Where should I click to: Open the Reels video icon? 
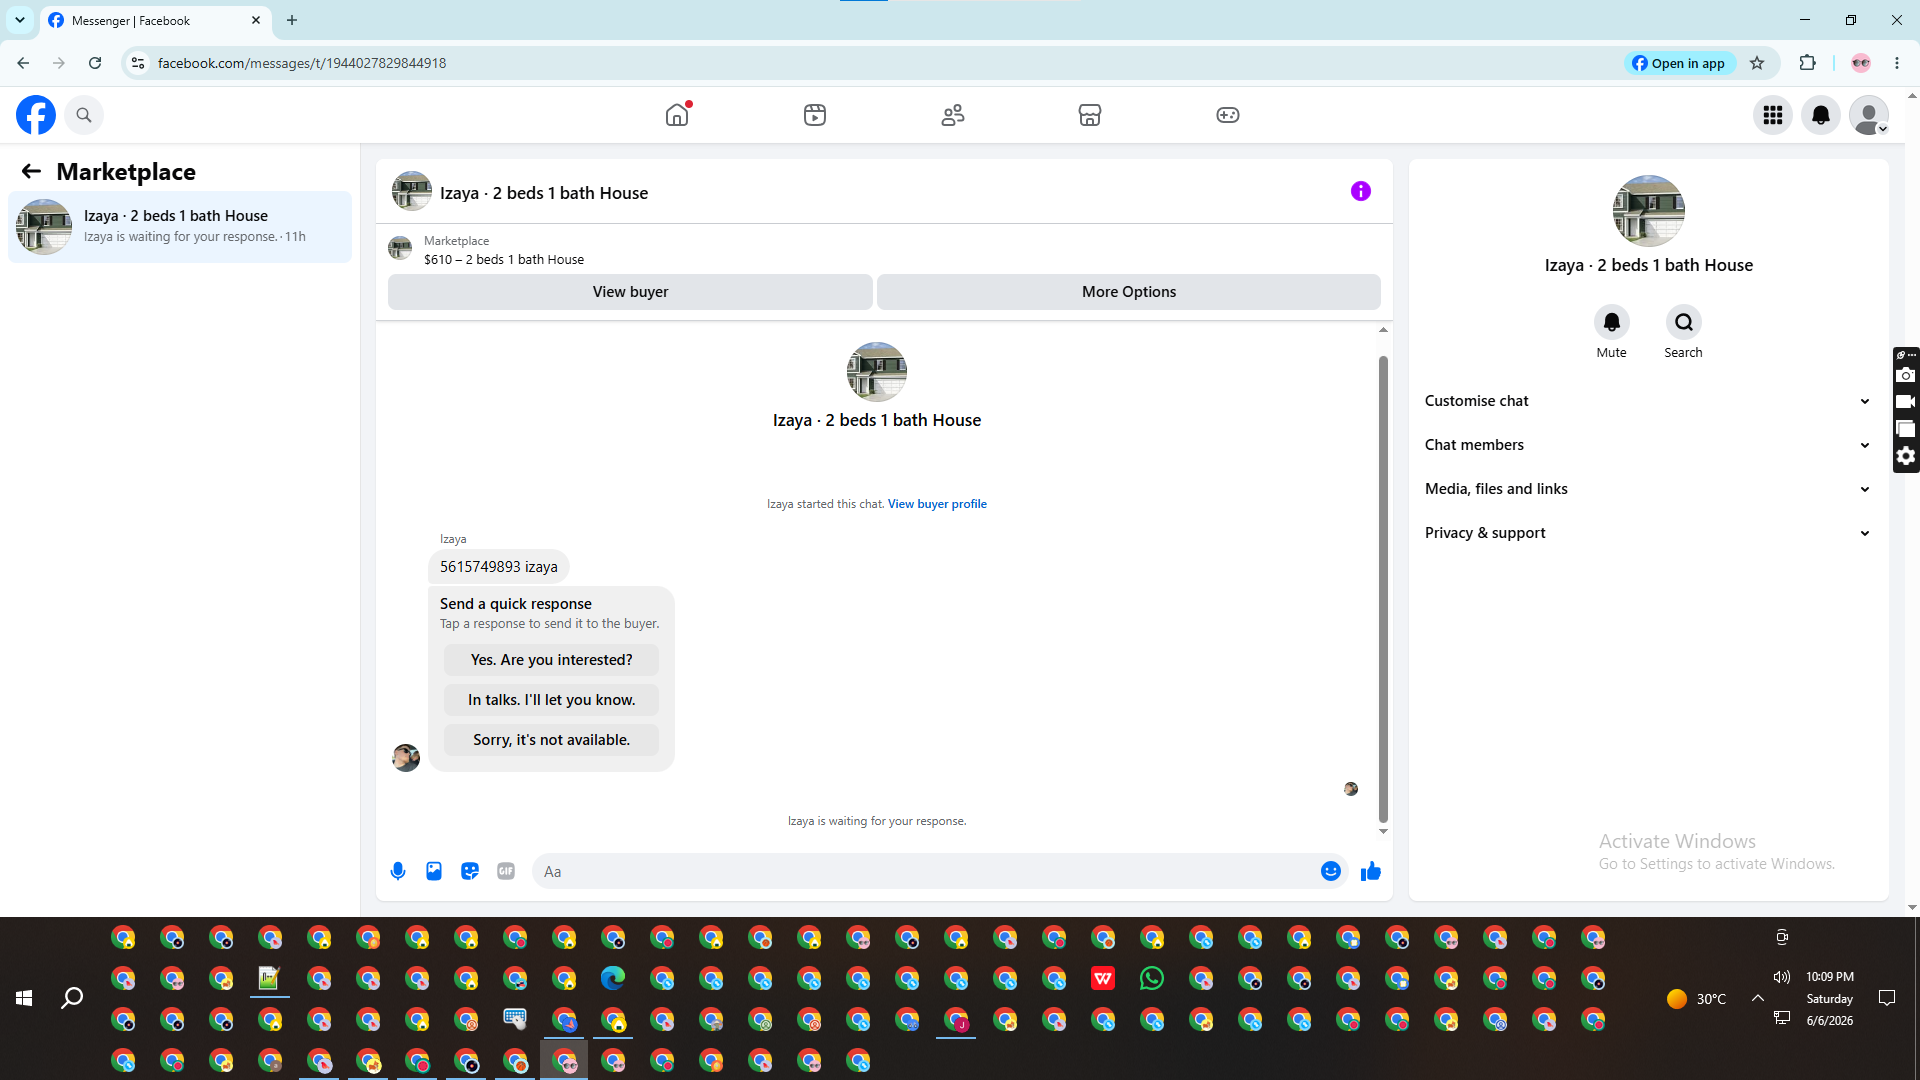[815, 115]
